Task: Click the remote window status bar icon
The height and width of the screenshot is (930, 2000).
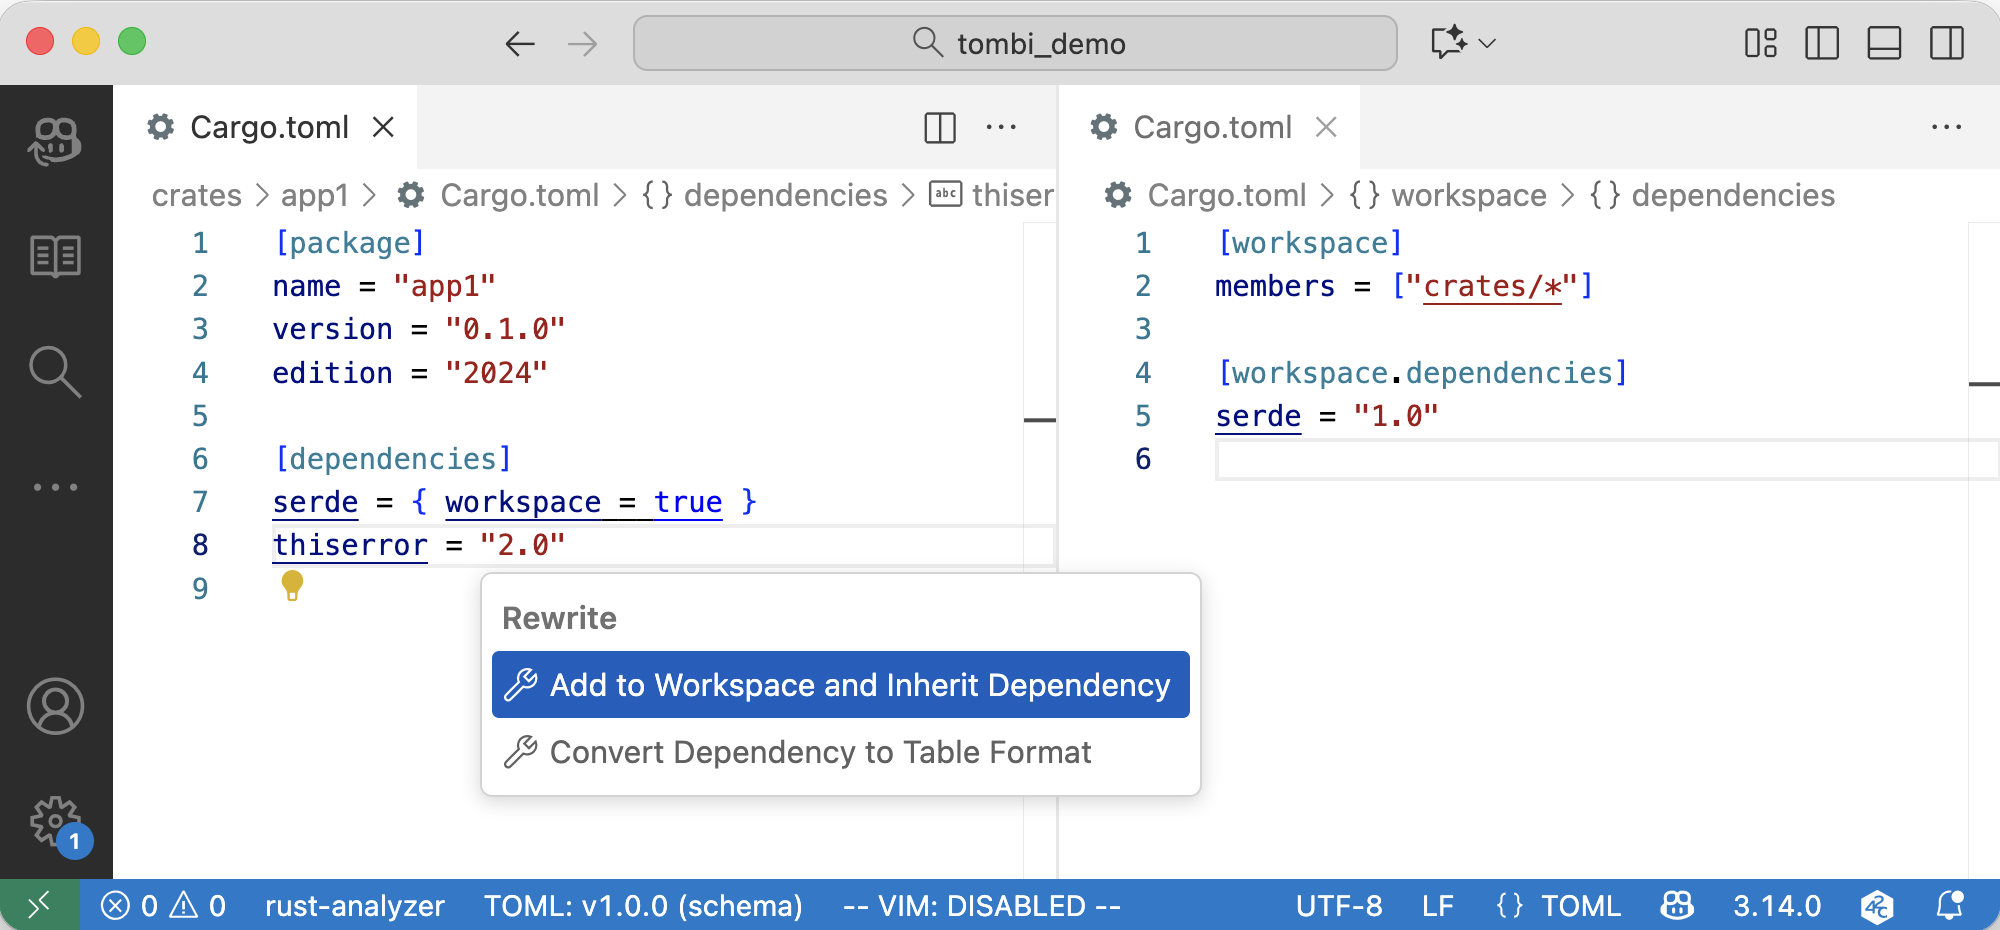Action: [x=39, y=906]
